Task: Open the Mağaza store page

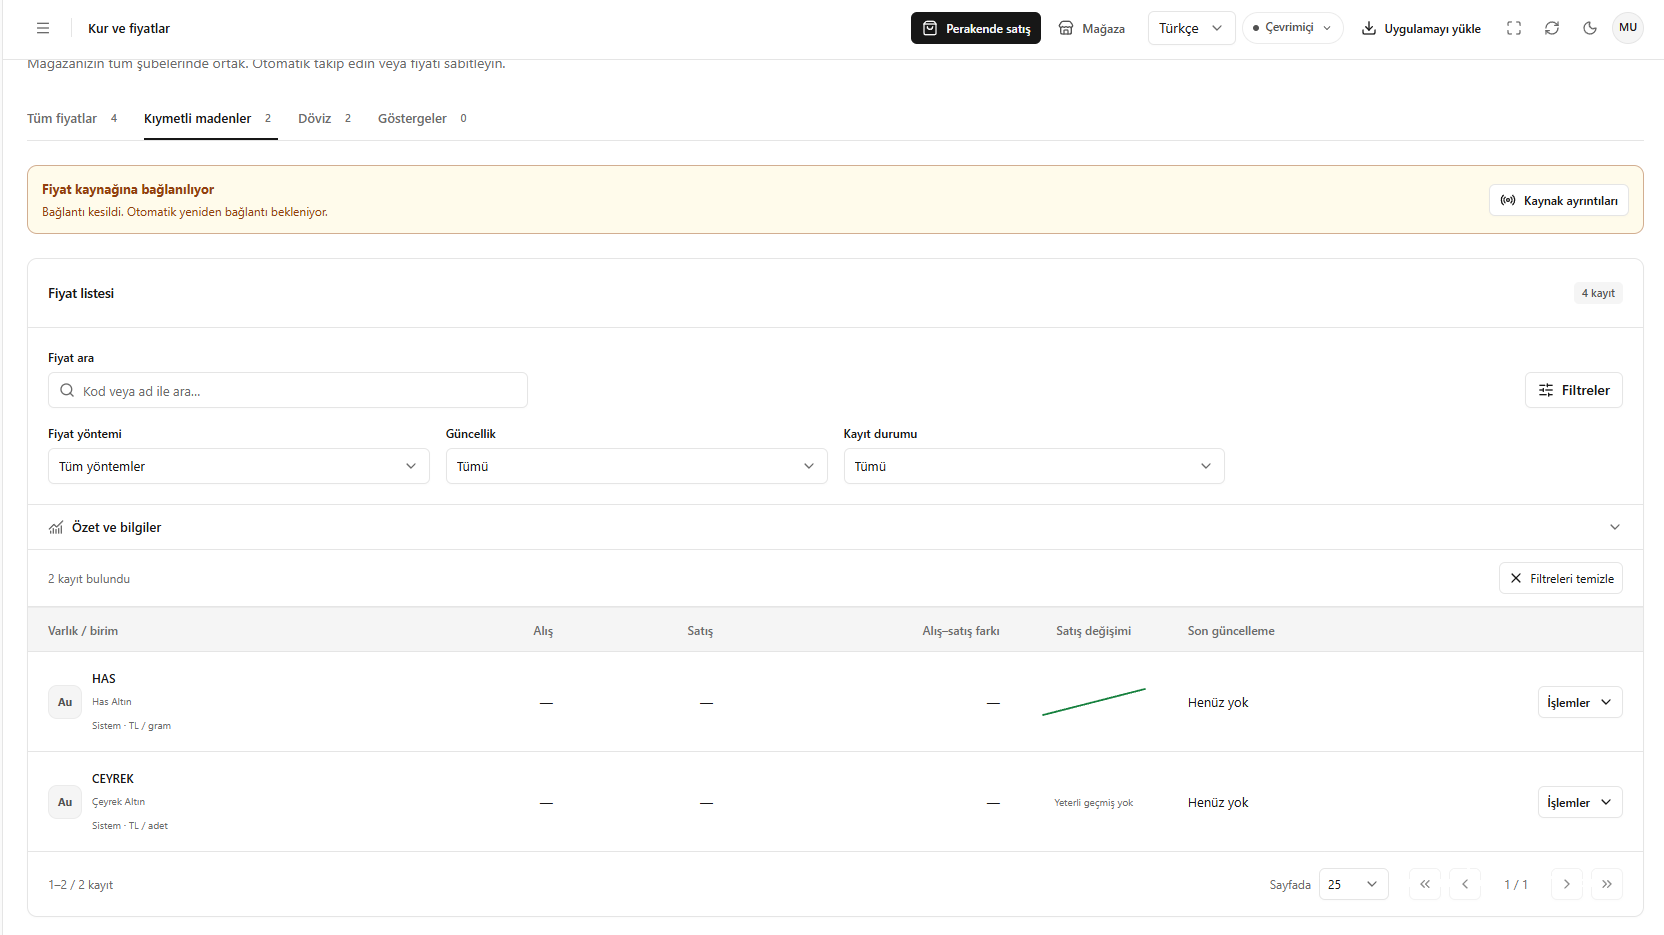Action: [x=1092, y=28]
